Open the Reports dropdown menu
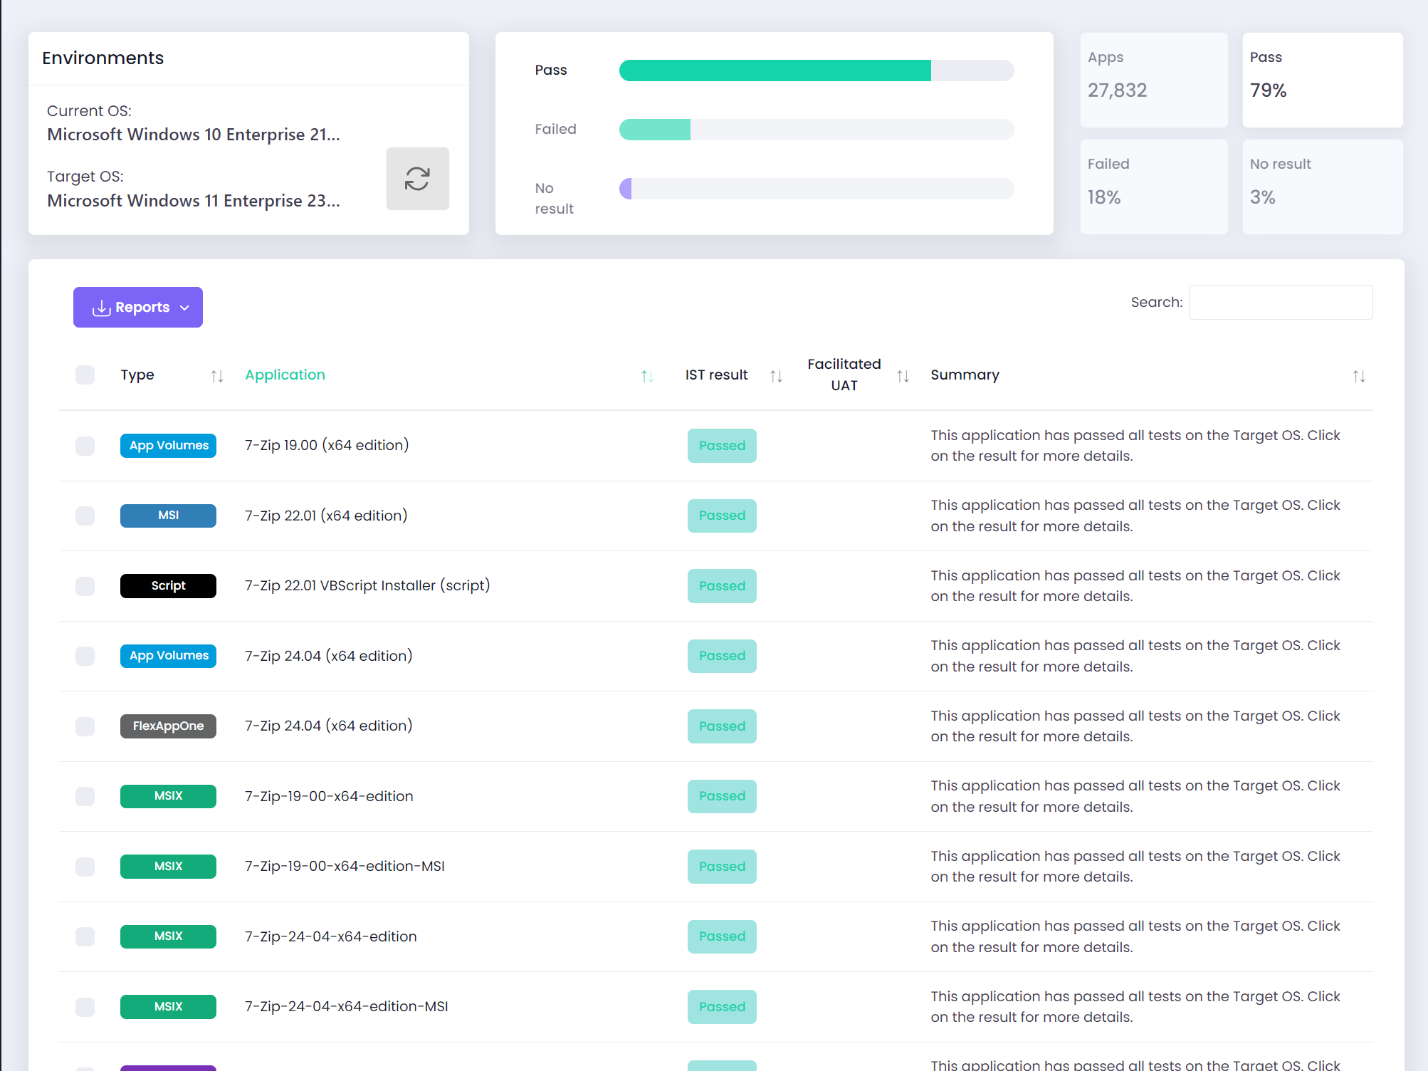Image resolution: width=1428 pixels, height=1071 pixels. coord(138,307)
